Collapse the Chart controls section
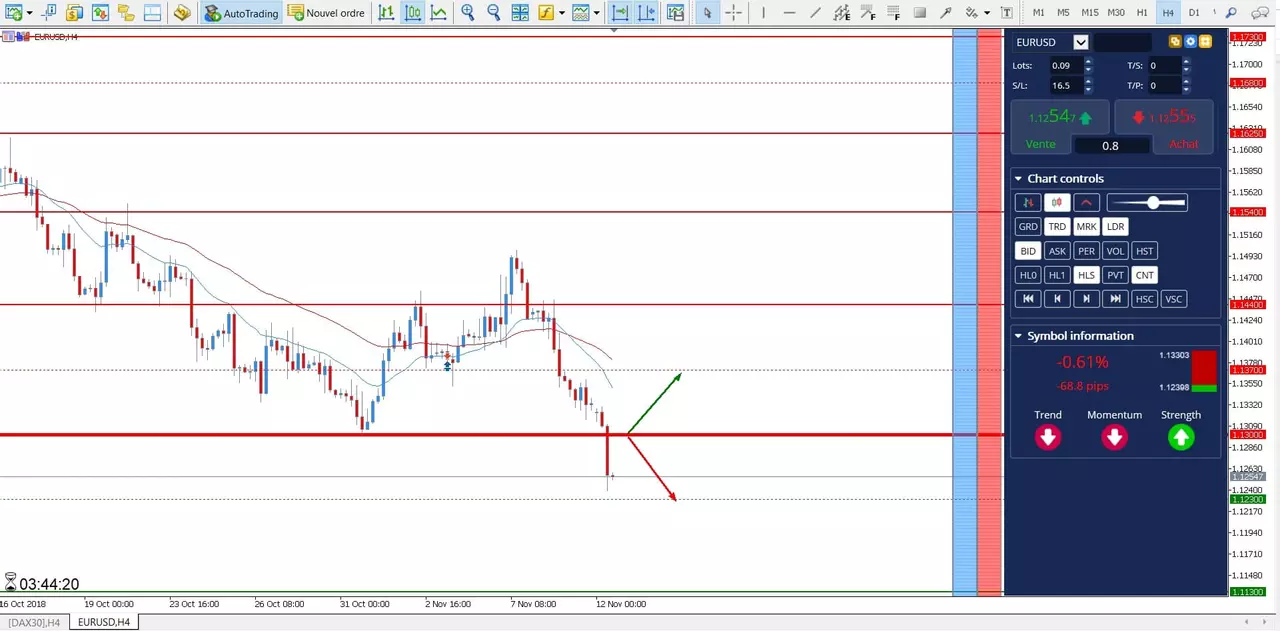 (1018, 179)
